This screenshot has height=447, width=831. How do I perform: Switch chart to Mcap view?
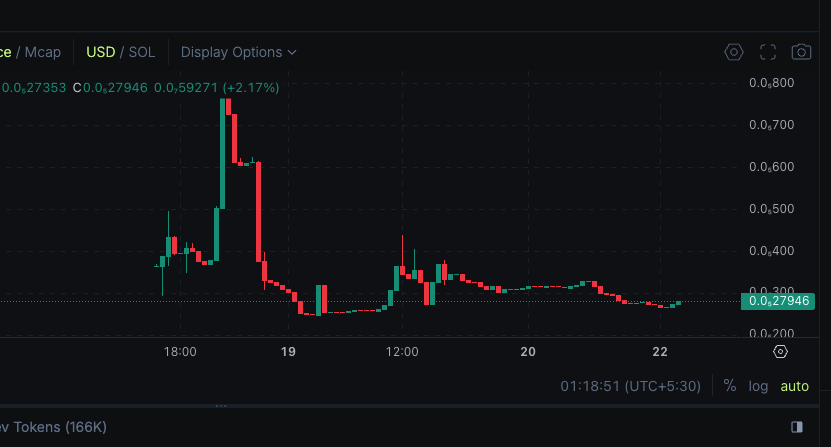(42, 52)
